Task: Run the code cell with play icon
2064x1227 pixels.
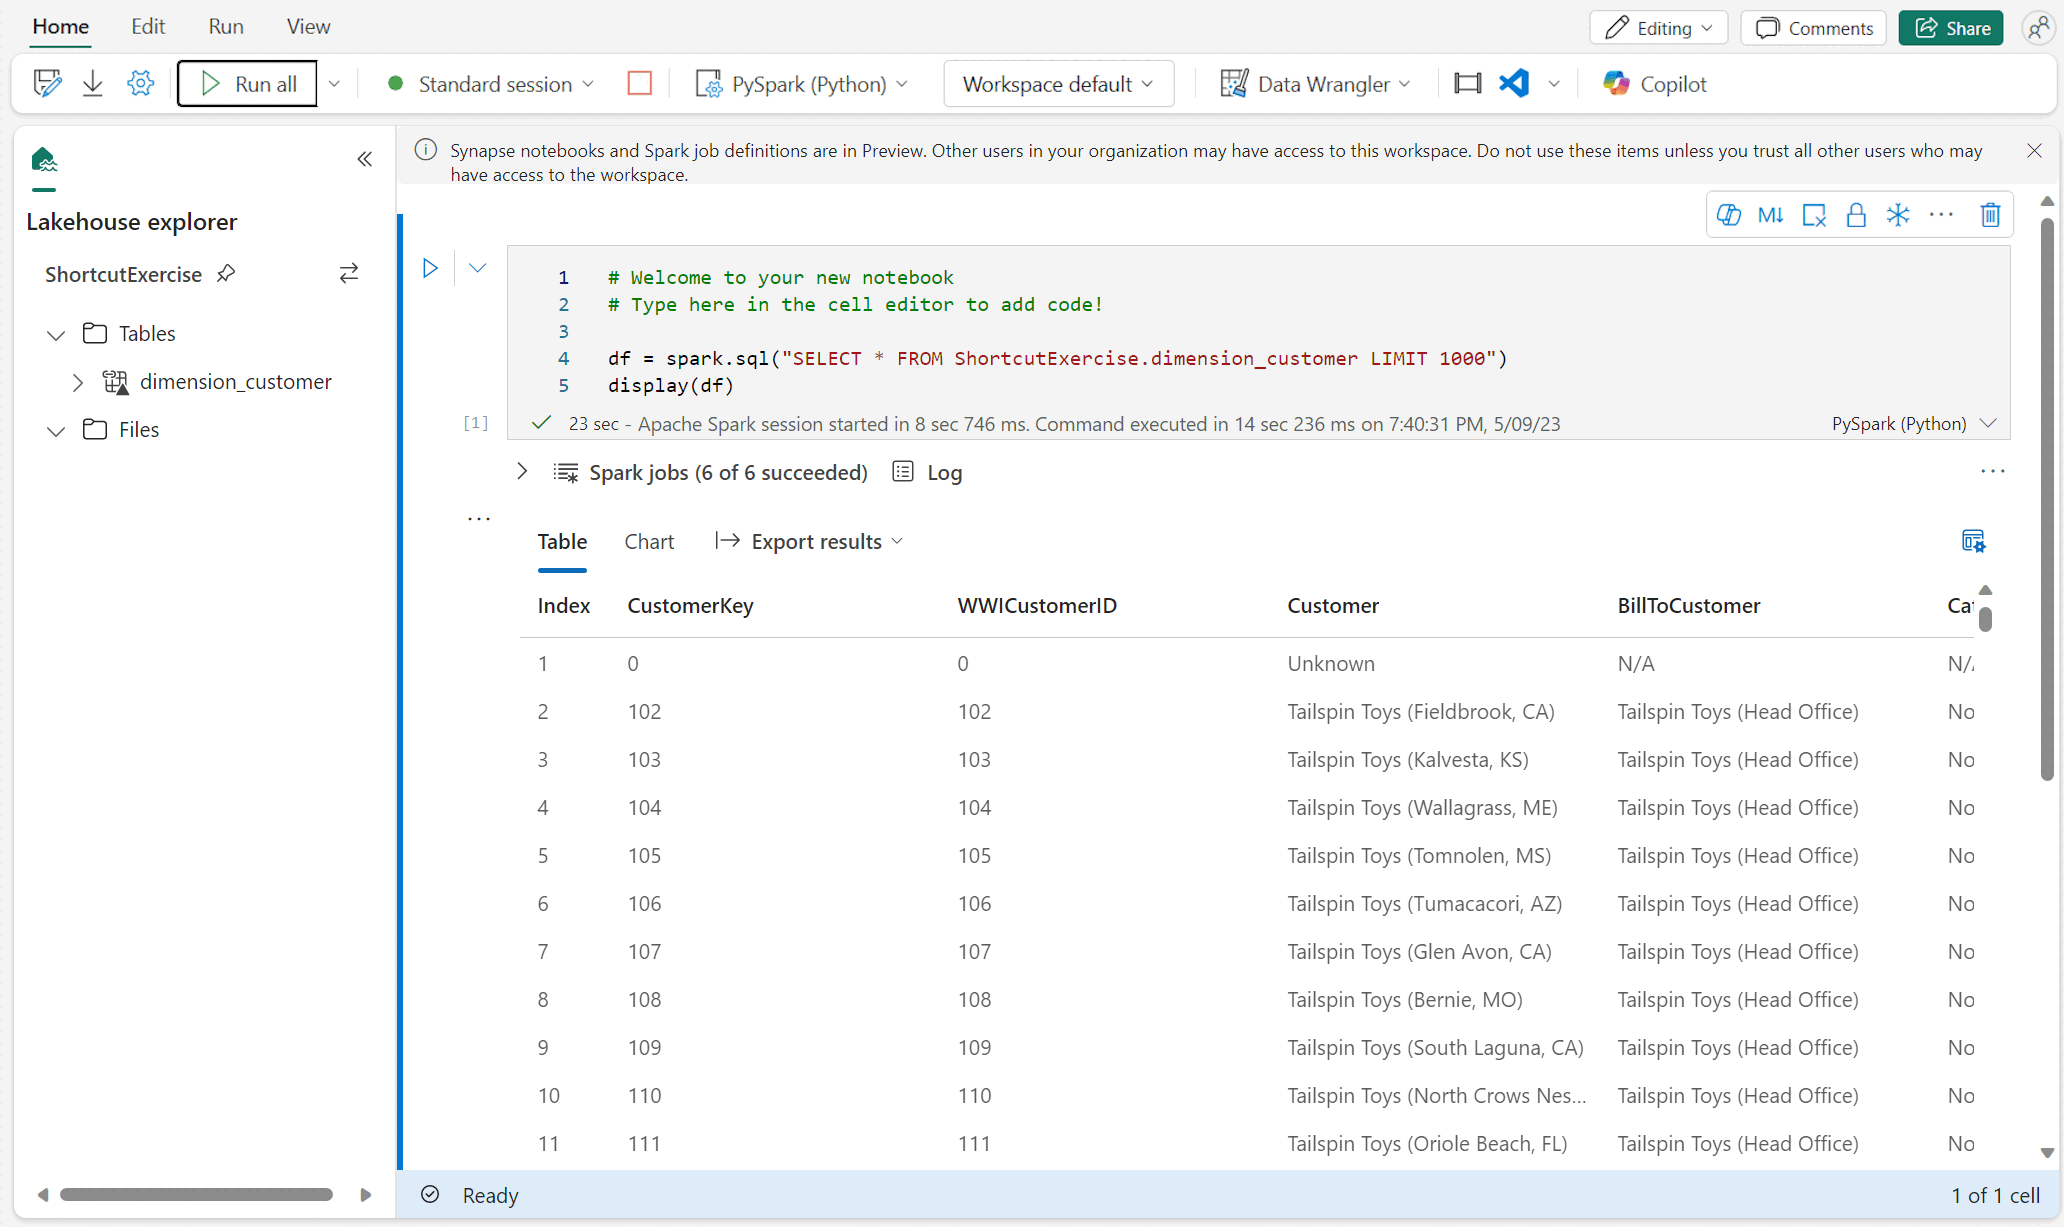Action: (x=430, y=268)
